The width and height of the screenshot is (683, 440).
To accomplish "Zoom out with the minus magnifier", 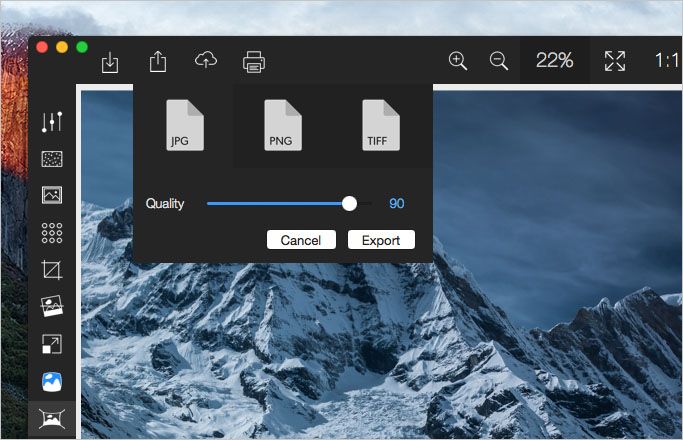I will tap(498, 61).
